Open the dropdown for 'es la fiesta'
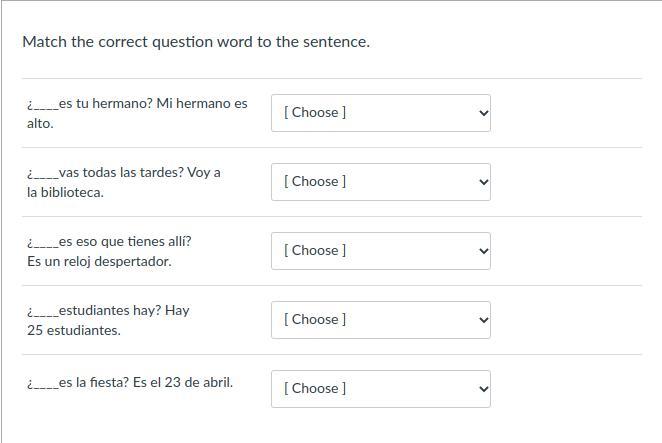The image size is (662, 443). (x=380, y=389)
